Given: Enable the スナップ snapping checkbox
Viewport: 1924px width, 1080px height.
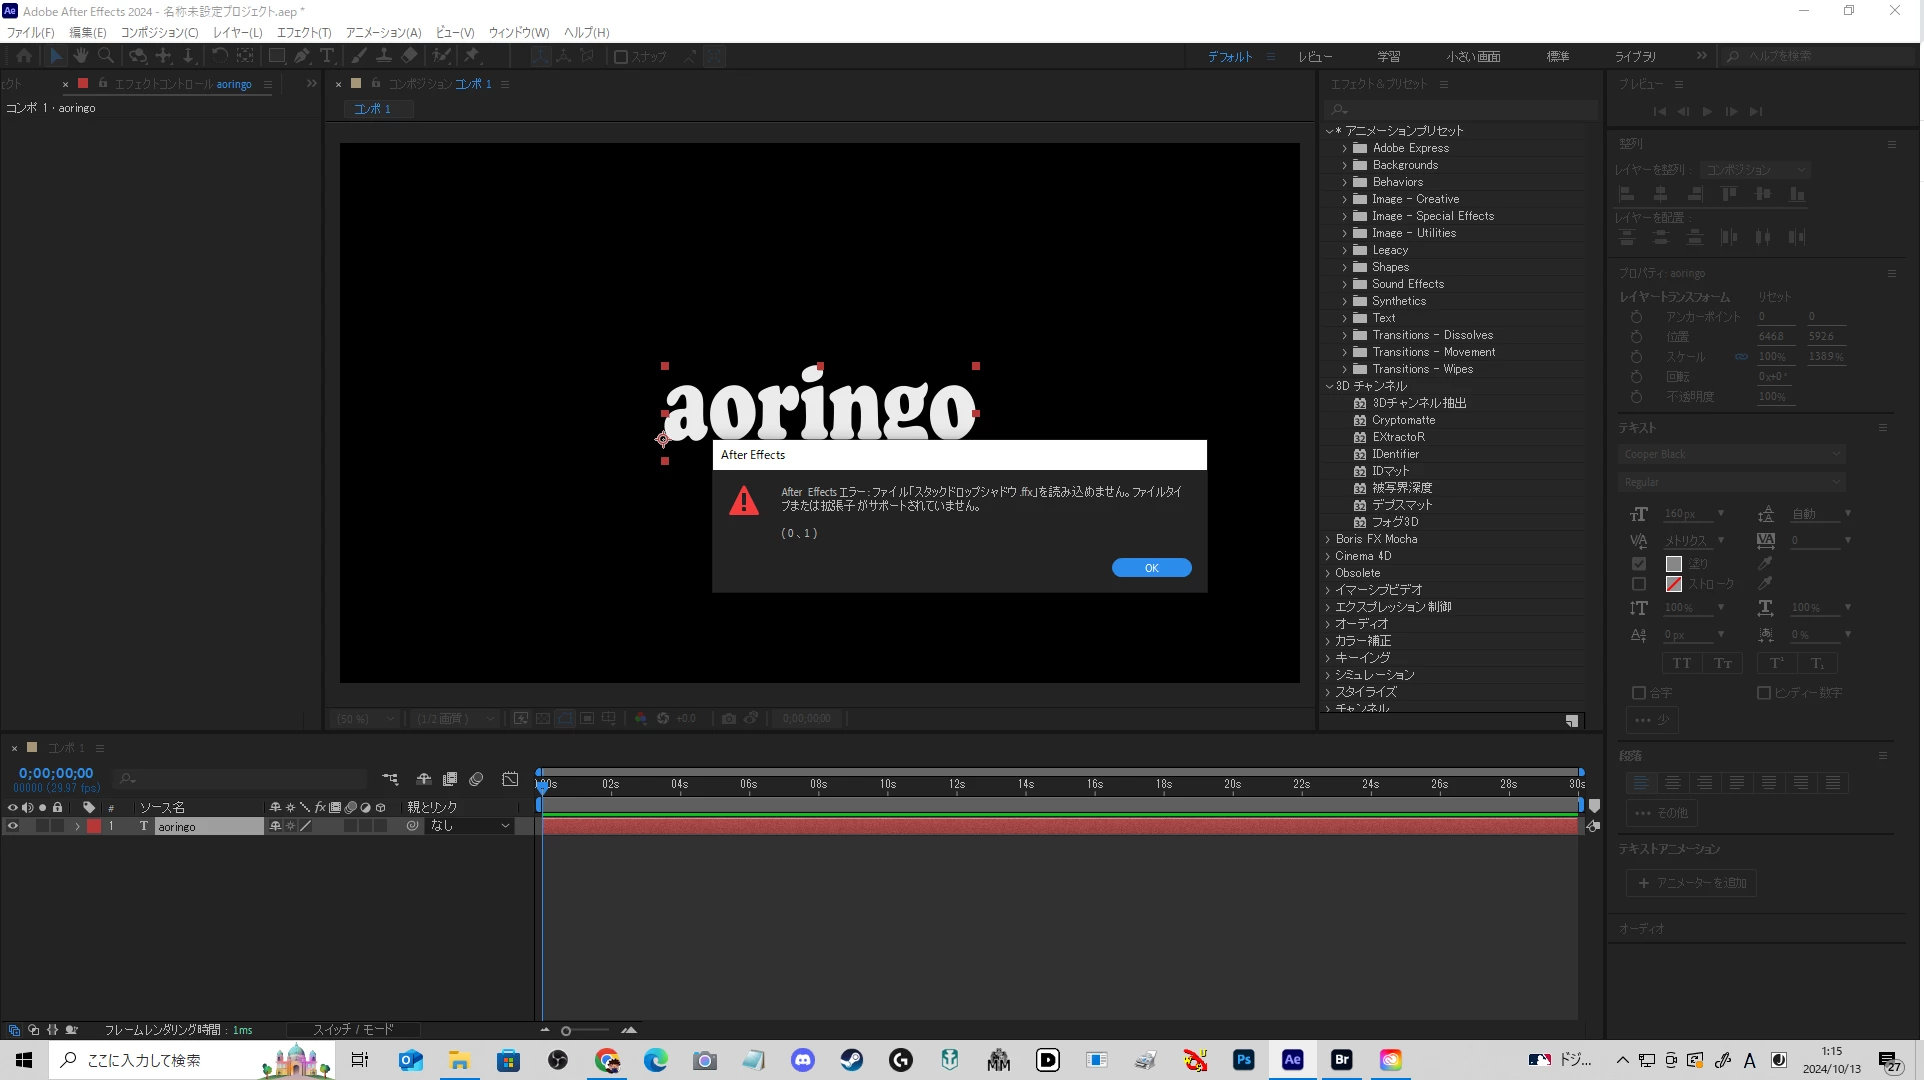Looking at the screenshot, I should click(621, 57).
